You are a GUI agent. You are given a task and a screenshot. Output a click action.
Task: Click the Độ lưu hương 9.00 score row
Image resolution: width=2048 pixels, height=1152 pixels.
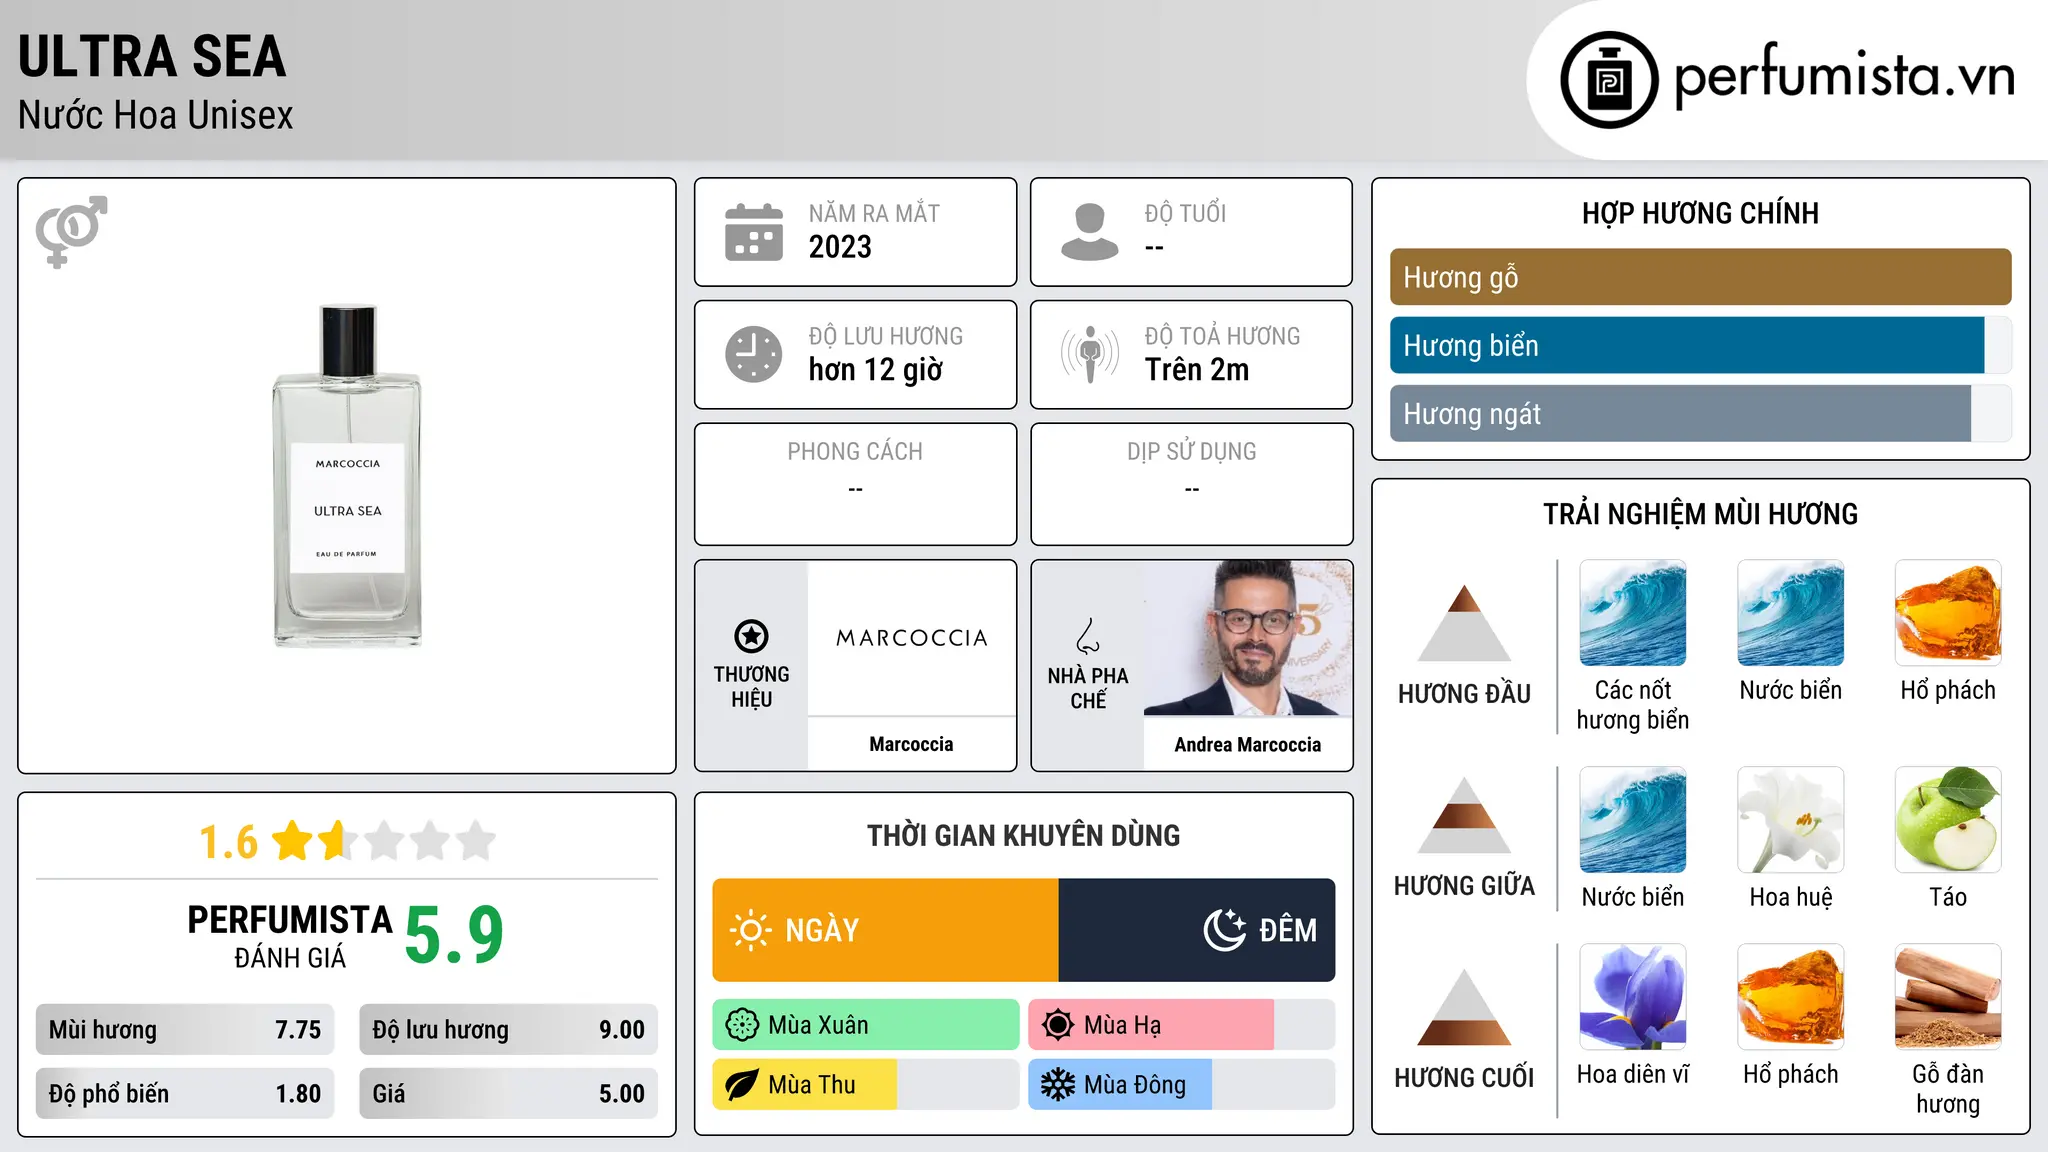click(x=508, y=1030)
